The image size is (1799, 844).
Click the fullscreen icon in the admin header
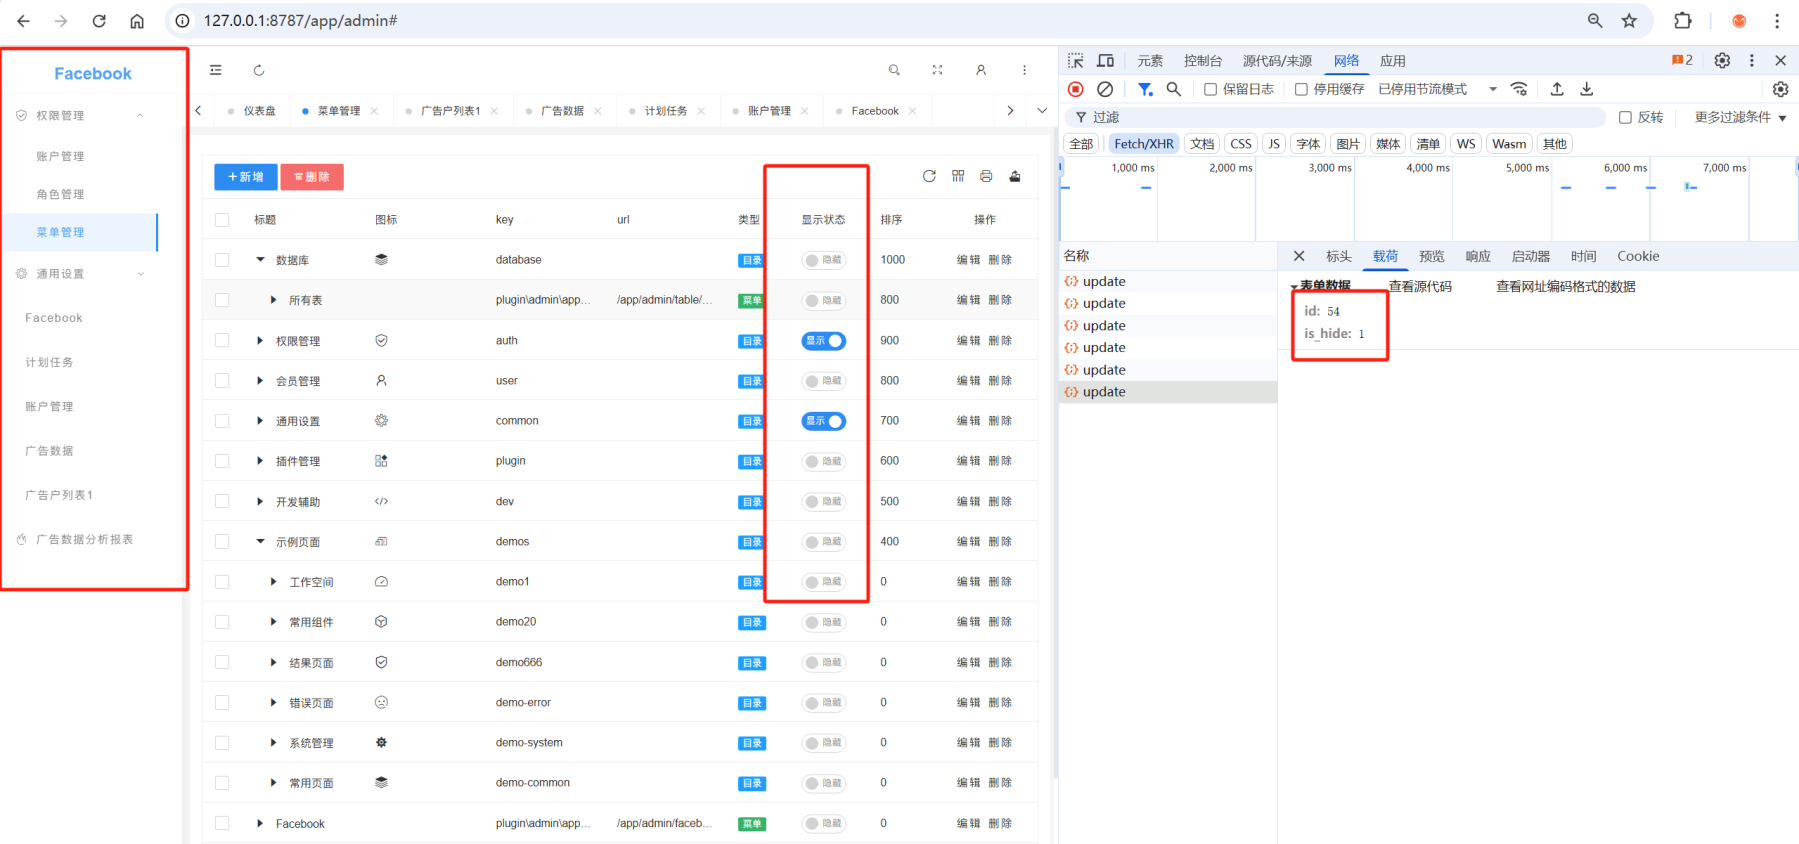click(x=937, y=70)
